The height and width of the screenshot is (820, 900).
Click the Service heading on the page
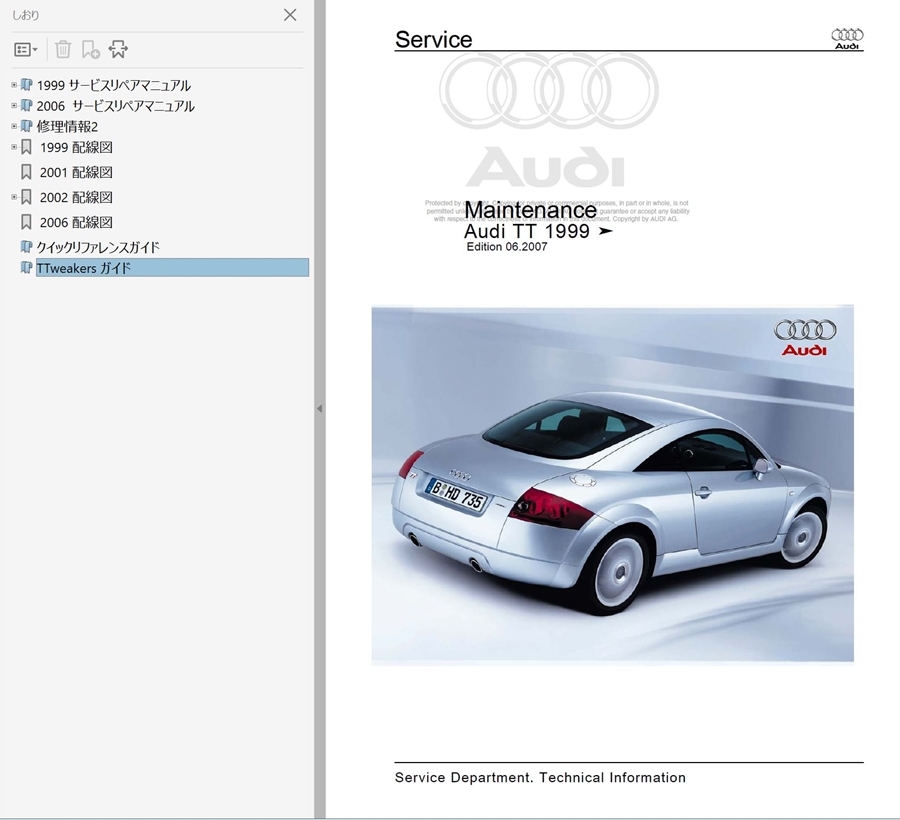point(433,40)
